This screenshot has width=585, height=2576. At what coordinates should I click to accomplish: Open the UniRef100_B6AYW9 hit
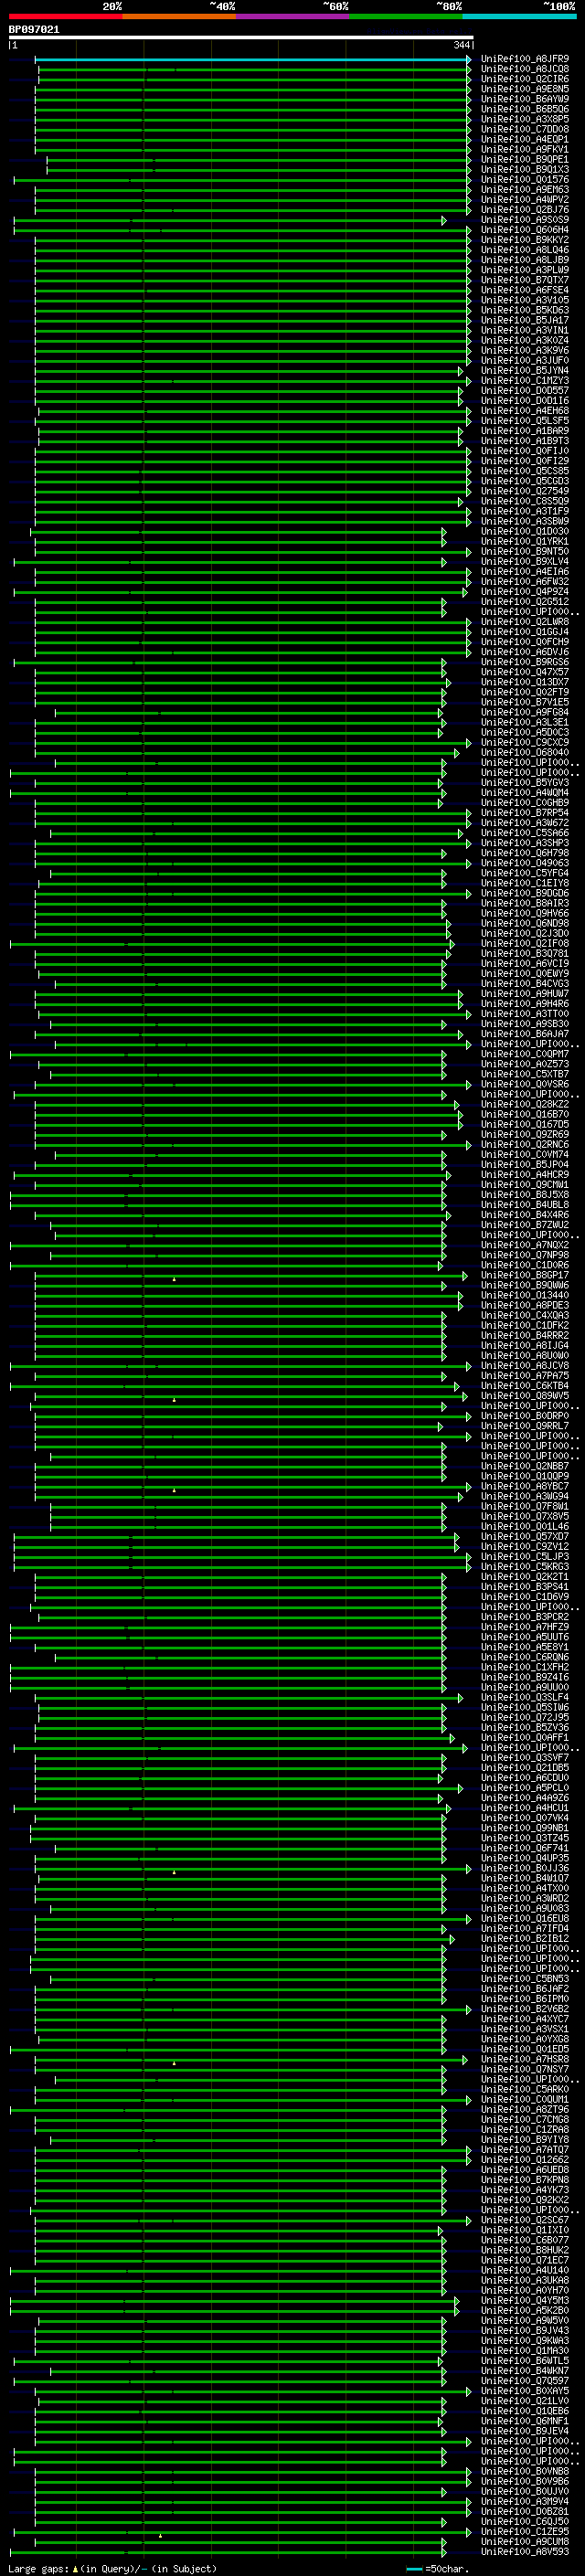(525, 99)
